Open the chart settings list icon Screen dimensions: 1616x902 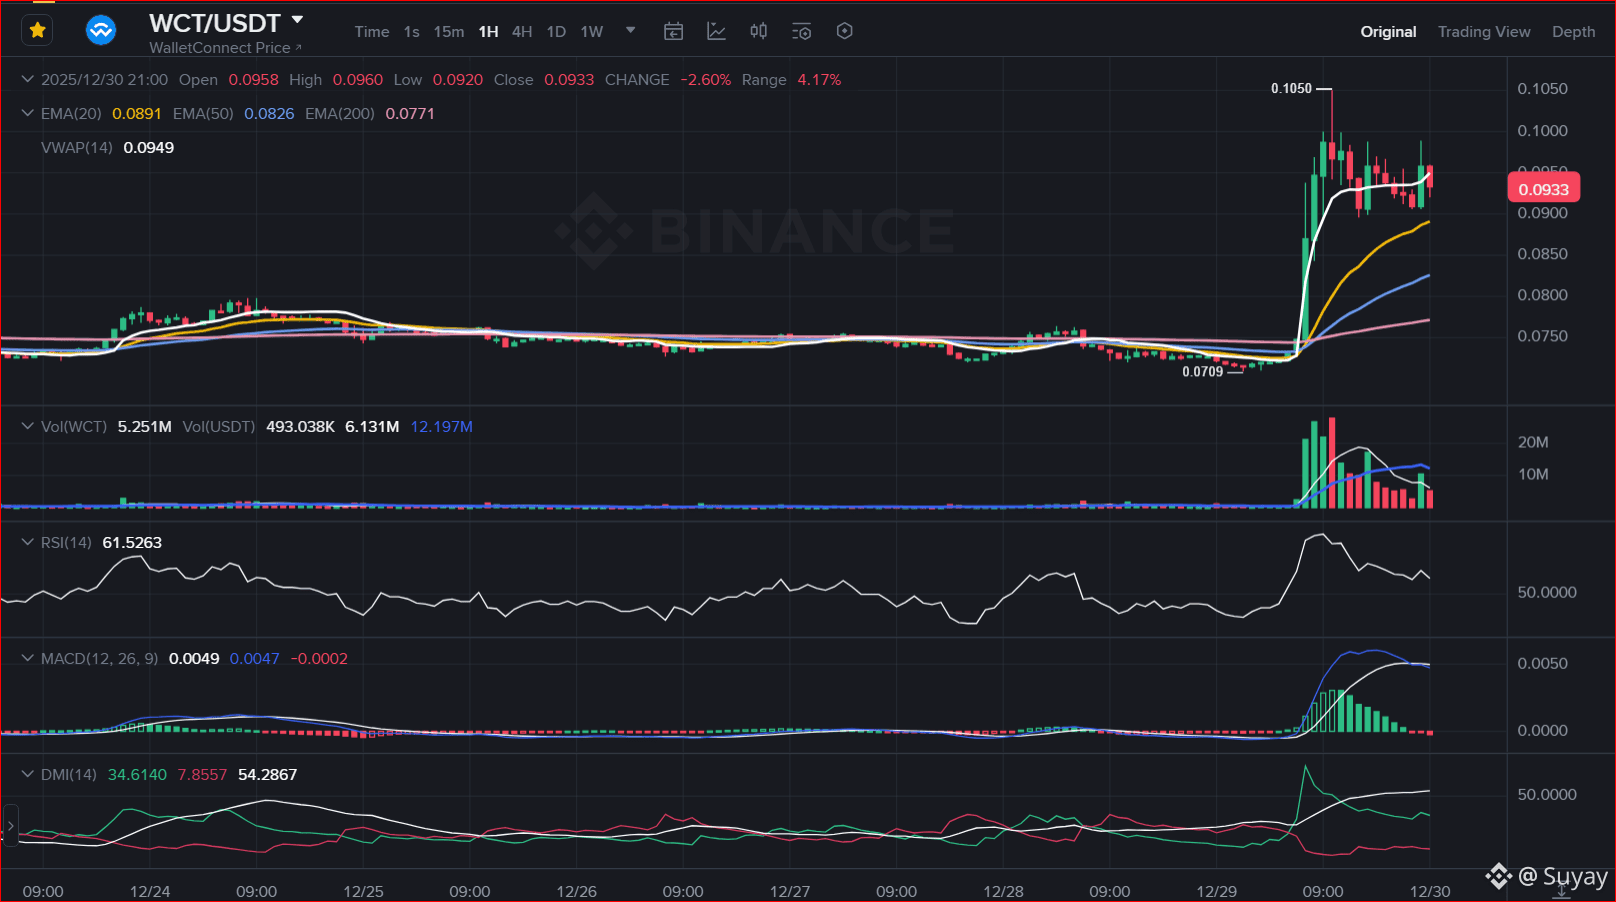801,32
